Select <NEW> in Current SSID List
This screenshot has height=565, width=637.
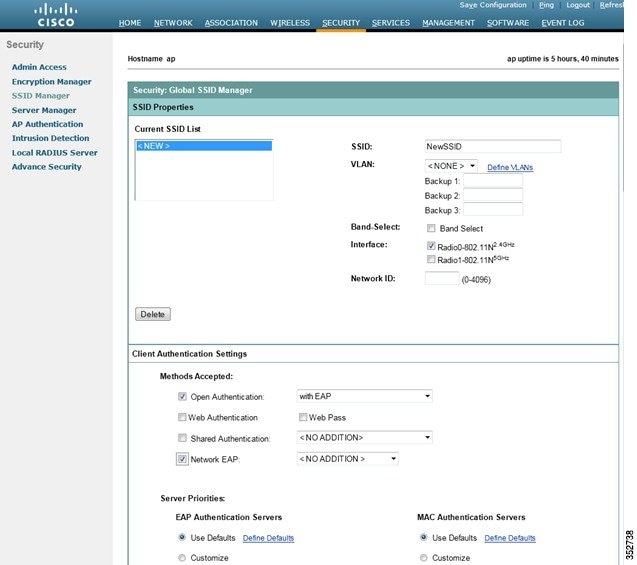(x=204, y=146)
